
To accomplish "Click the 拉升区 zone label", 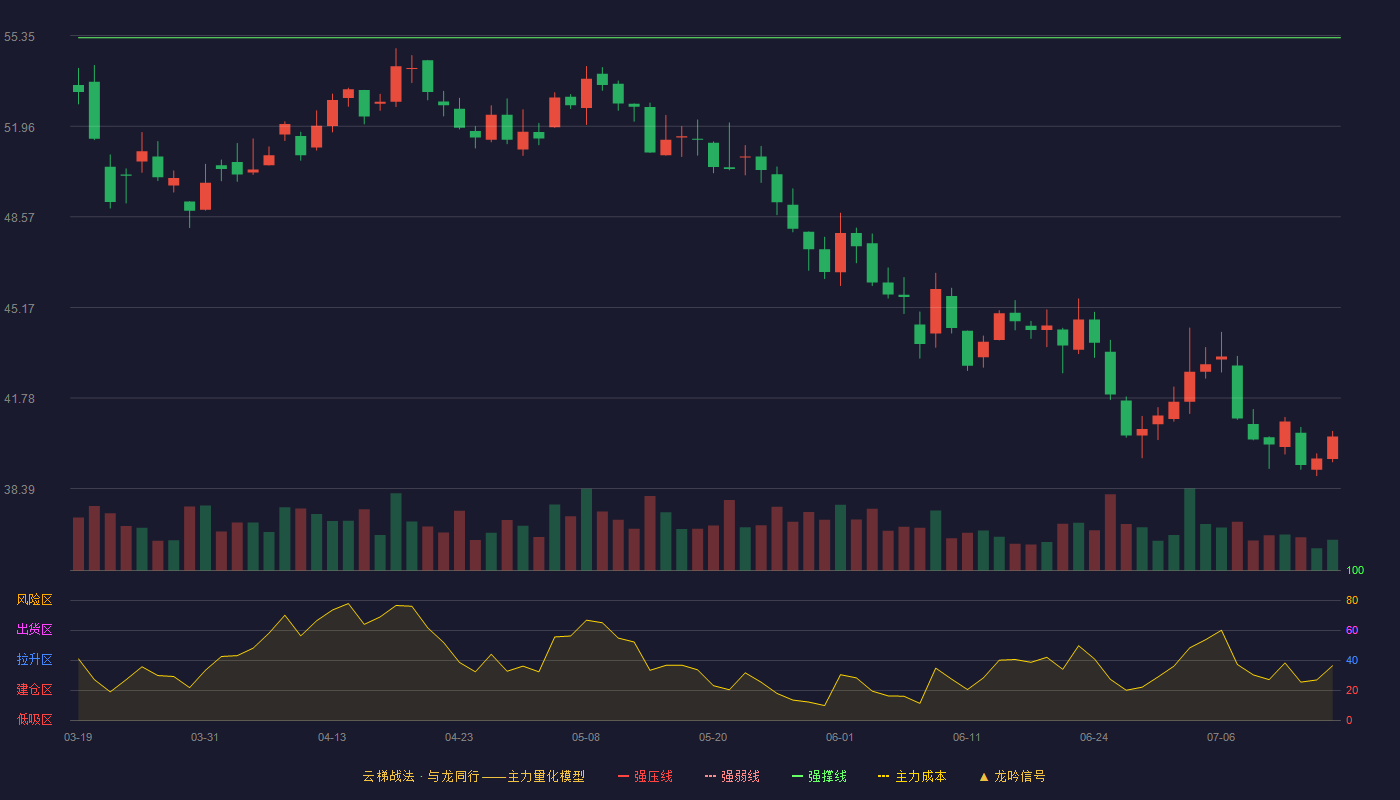I will click(34, 660).
